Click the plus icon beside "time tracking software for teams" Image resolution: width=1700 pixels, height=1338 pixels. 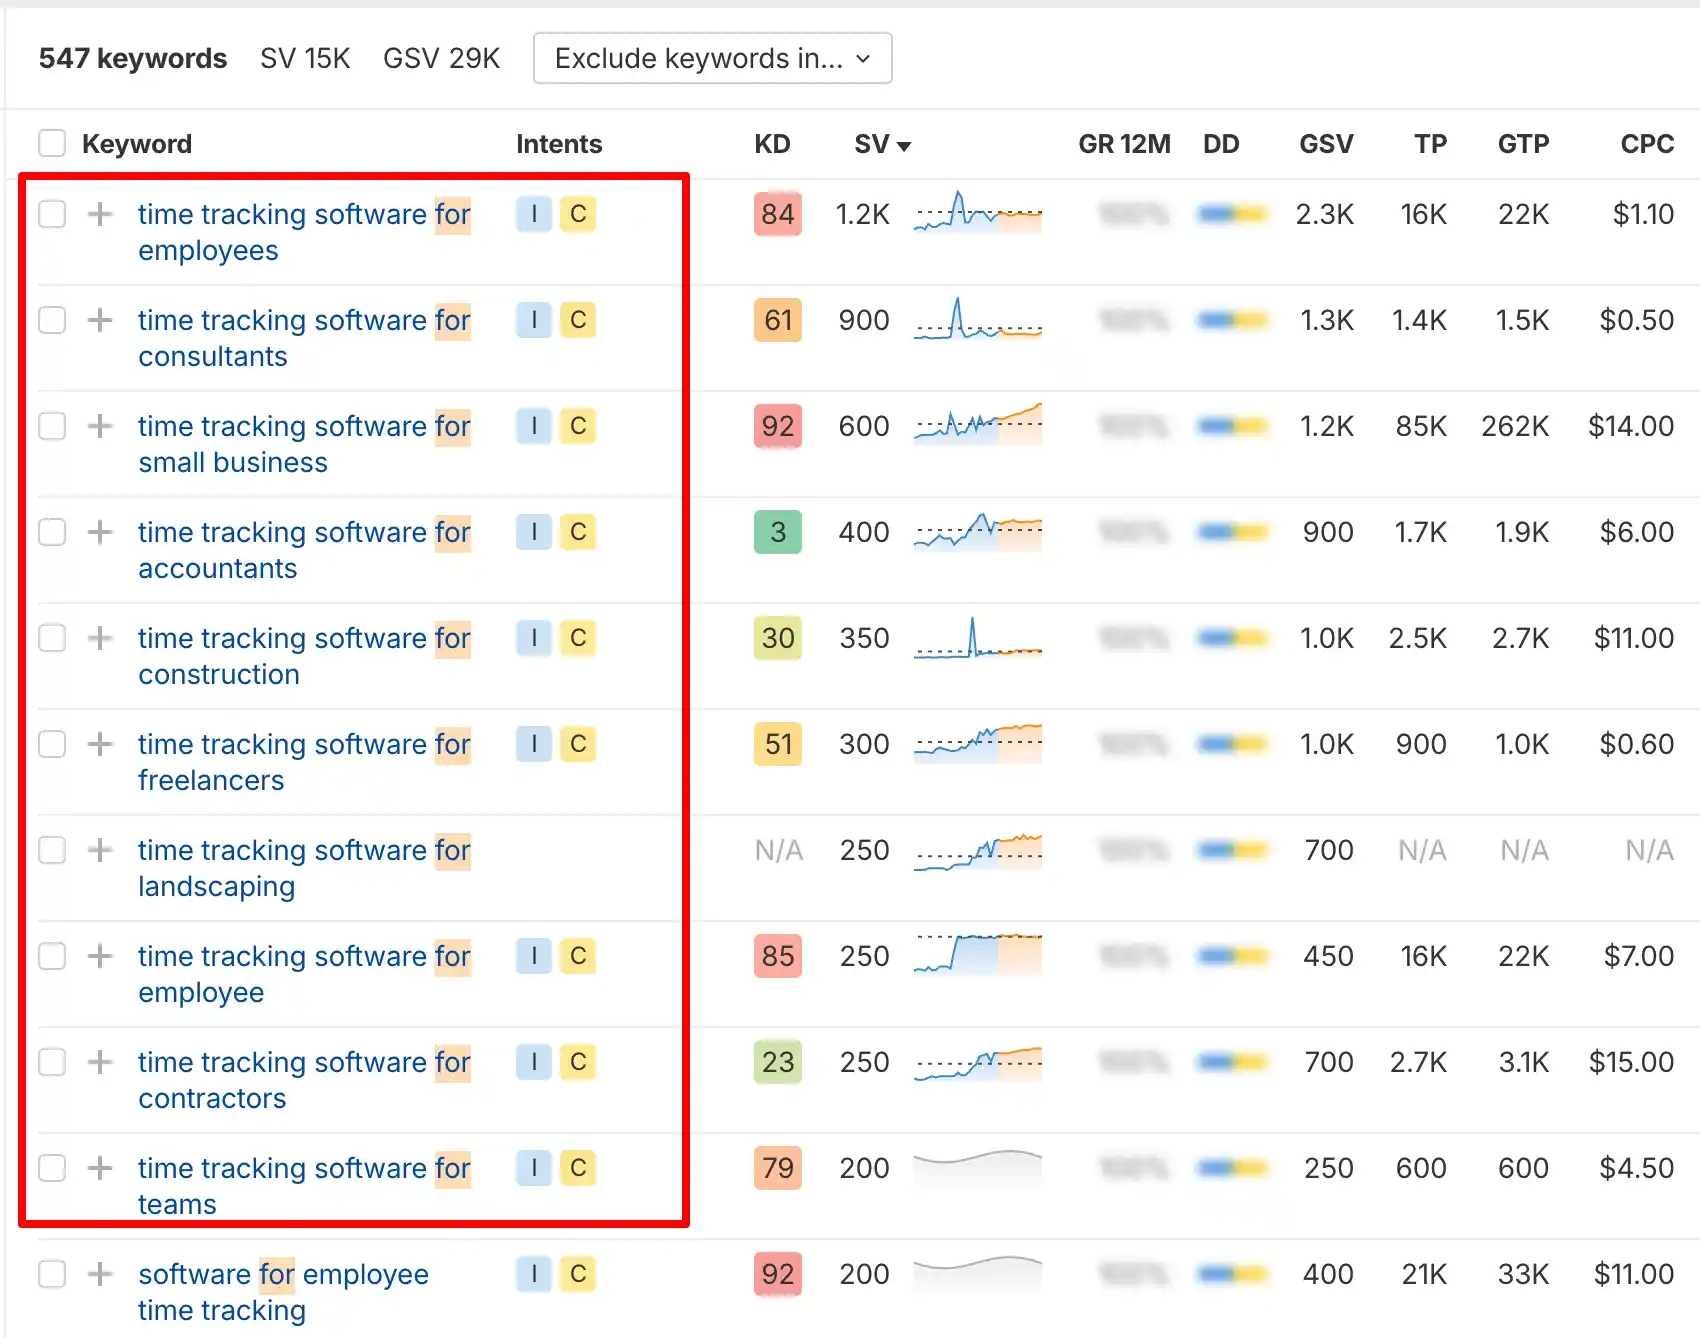click(x=99, y=1168)
